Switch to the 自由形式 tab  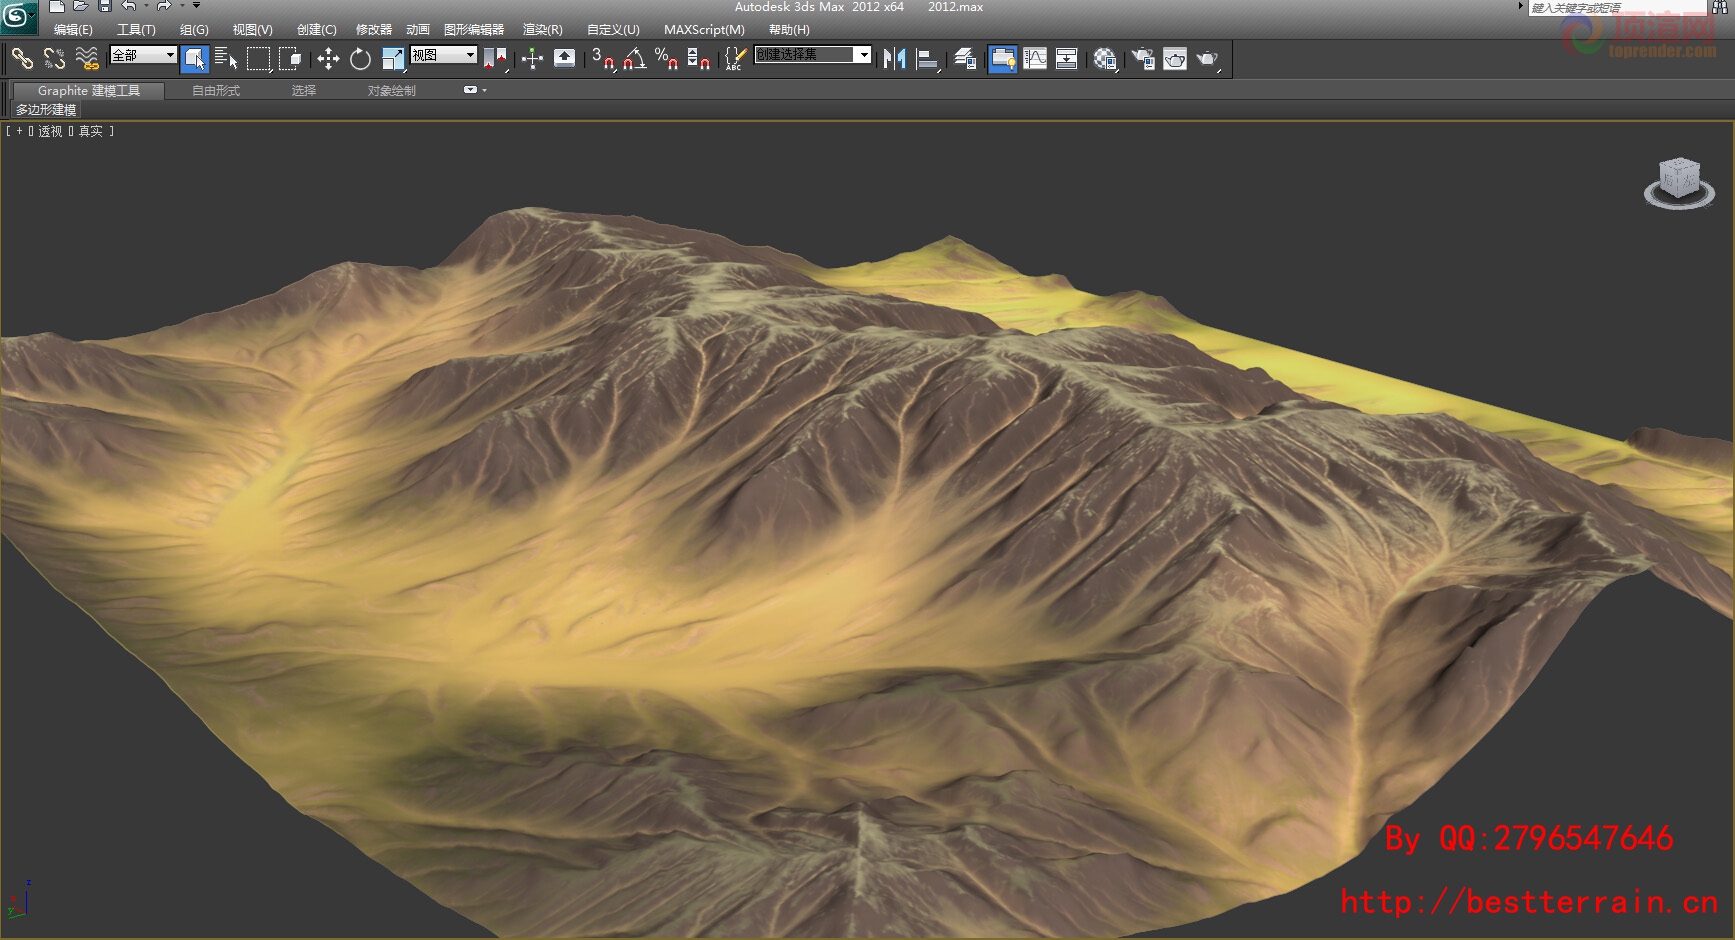216,90
